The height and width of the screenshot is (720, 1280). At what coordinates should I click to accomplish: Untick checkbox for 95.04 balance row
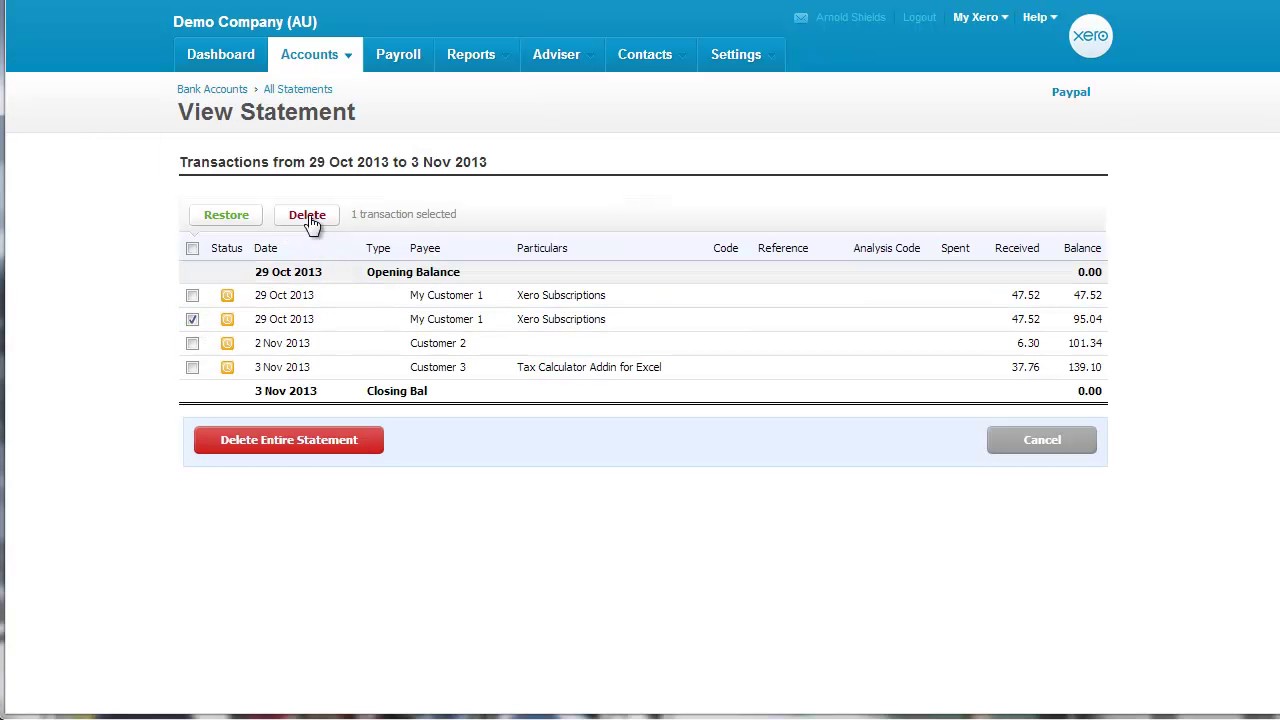[x=192, y=319]
